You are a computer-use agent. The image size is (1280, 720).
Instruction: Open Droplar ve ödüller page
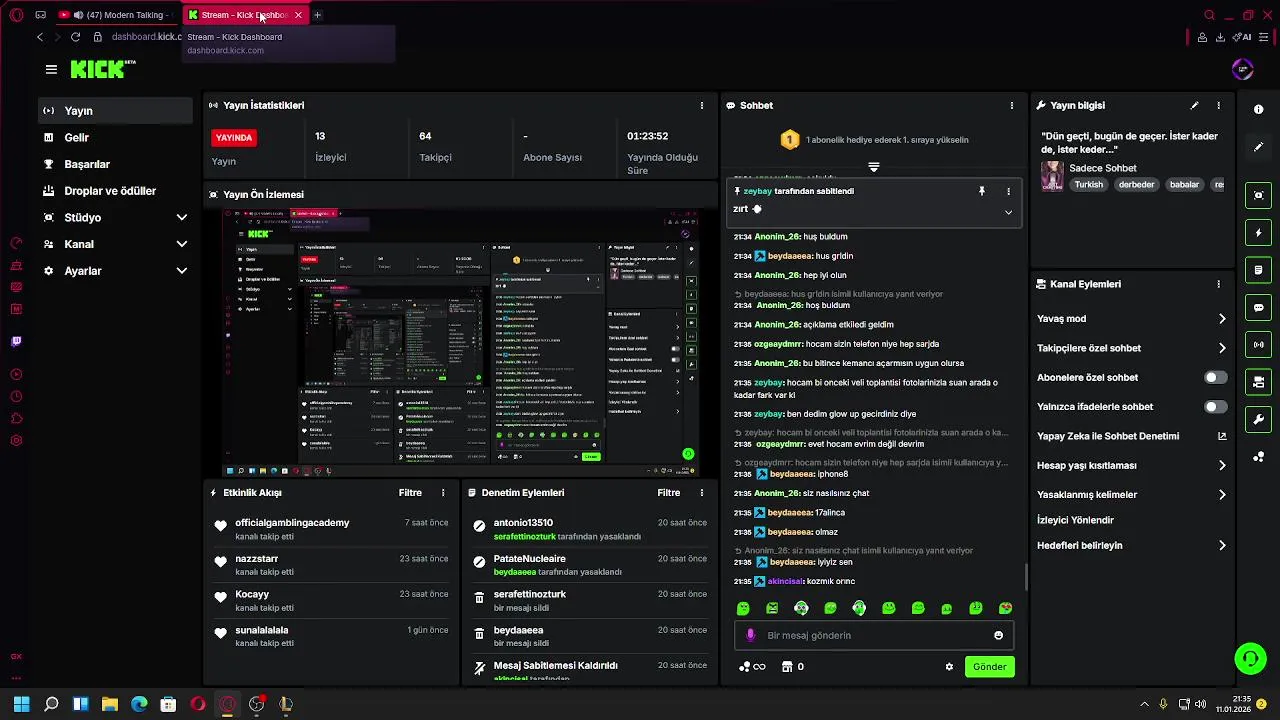pos(116,191)
